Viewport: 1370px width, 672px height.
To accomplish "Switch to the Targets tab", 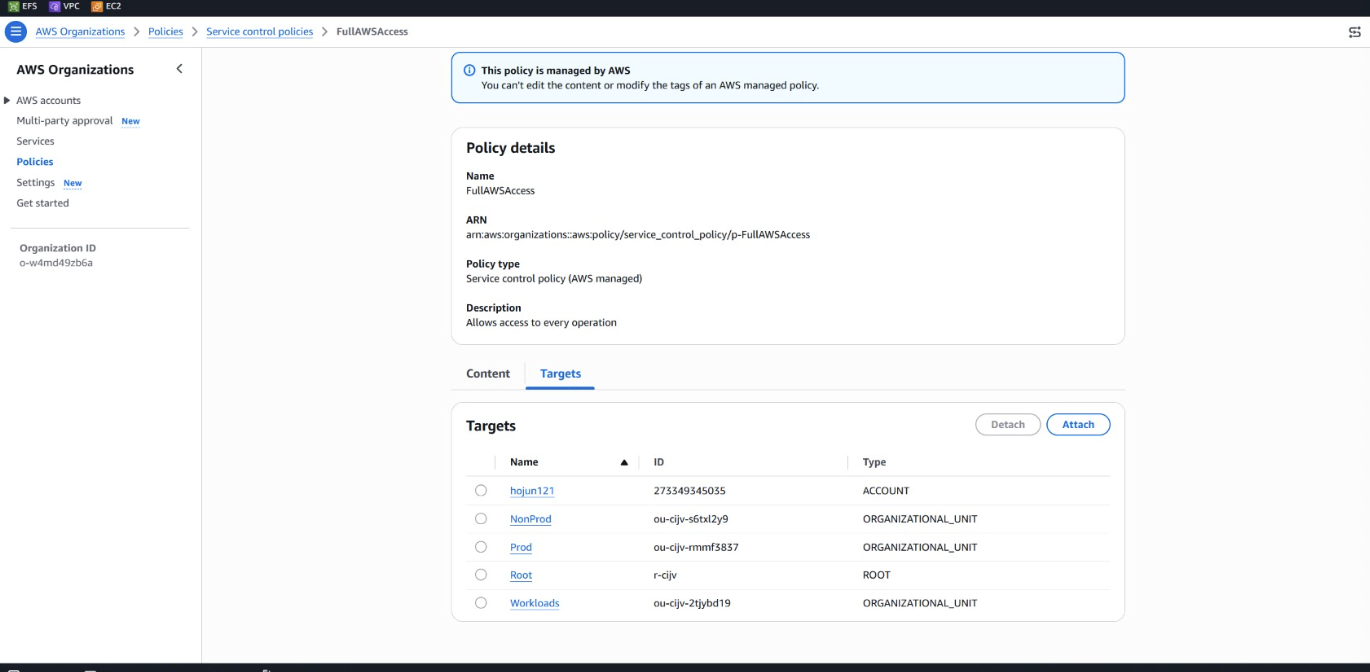I will point(560,373).
